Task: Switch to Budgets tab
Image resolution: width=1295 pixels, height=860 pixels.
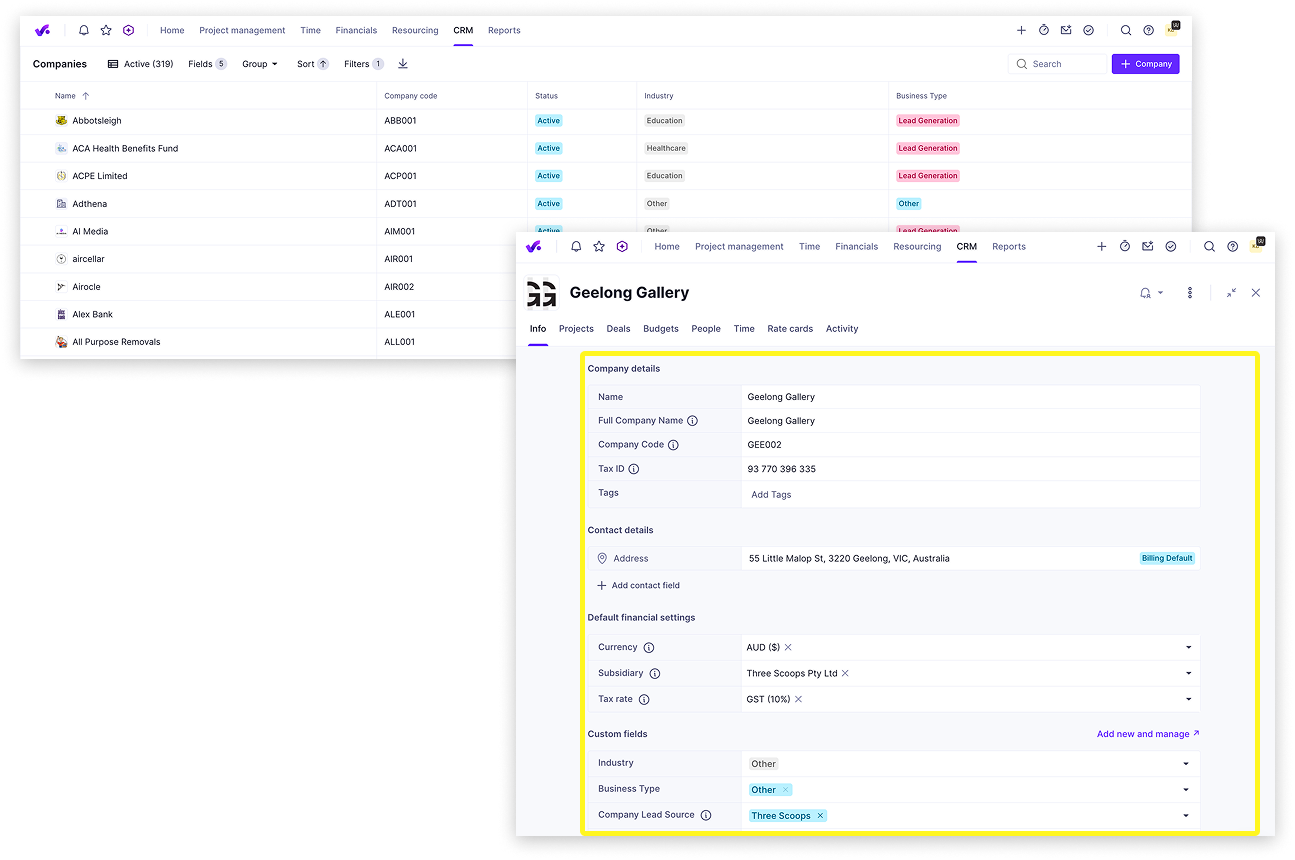Action: (661, 329)
